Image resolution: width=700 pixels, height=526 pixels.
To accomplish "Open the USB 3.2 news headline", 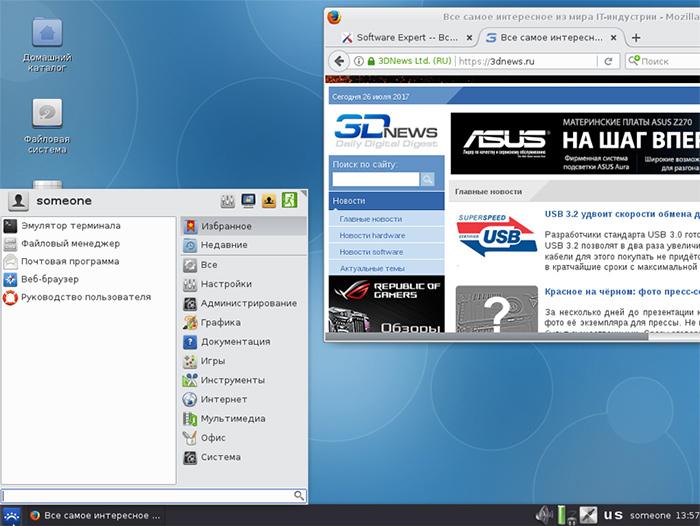I will click(622, 214).
